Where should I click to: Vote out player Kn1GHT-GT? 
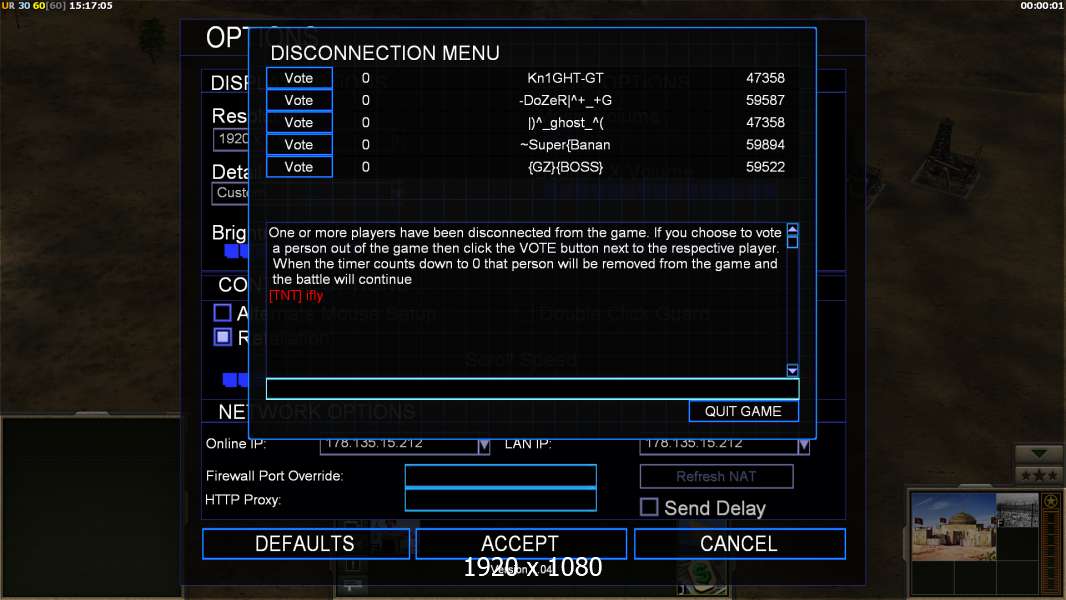pyautogui.click(x=299, y=78)
